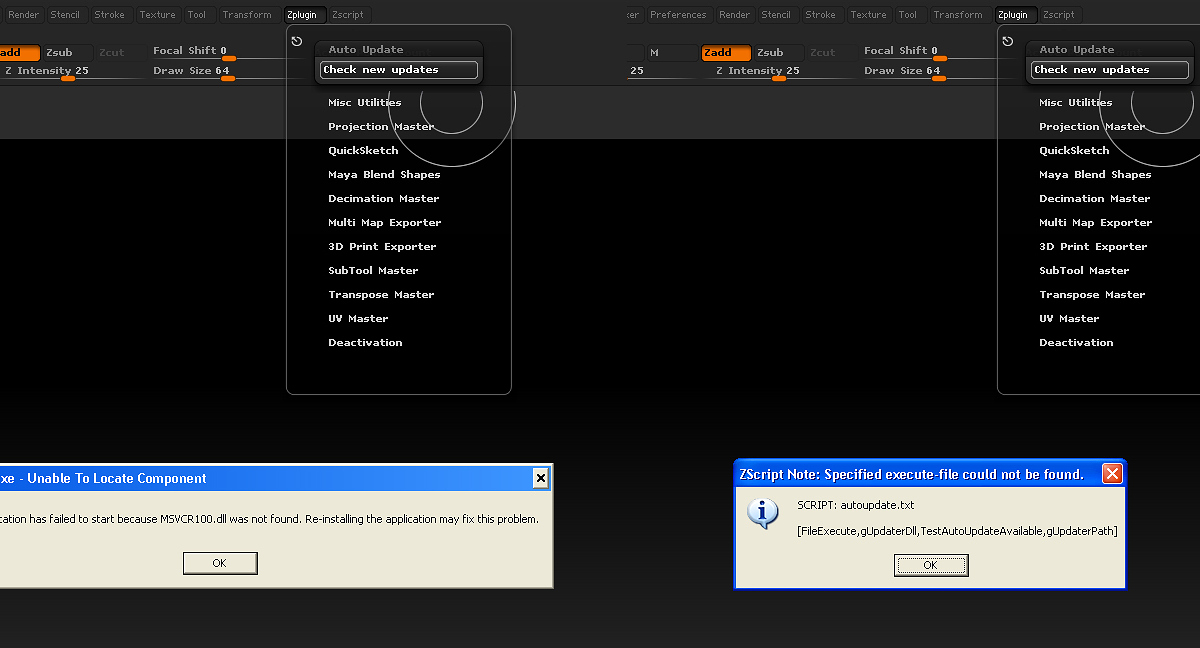The height and width of the screenshot is (648, 1200).
Task: Open the Zscript menu
Action: tap(348, 14)
